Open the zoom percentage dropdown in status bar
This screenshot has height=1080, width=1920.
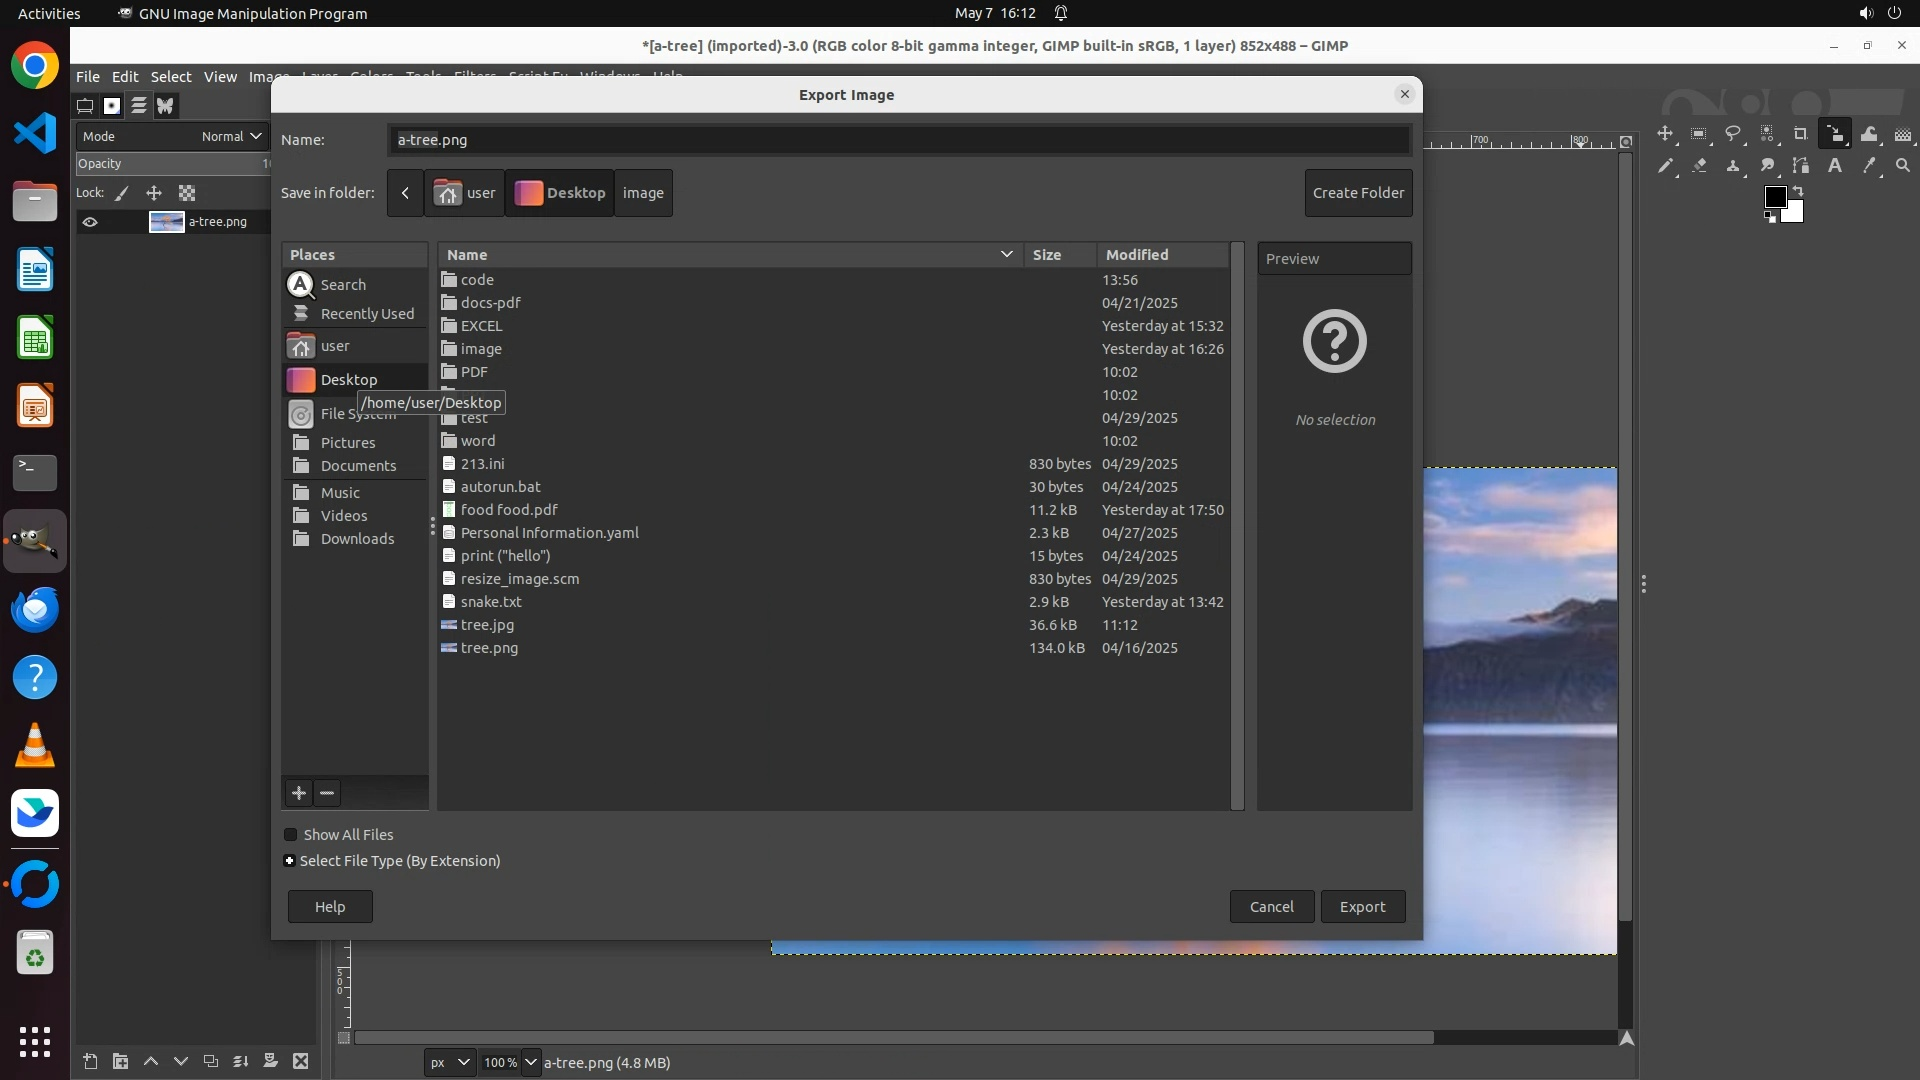tap(531, 1062)
